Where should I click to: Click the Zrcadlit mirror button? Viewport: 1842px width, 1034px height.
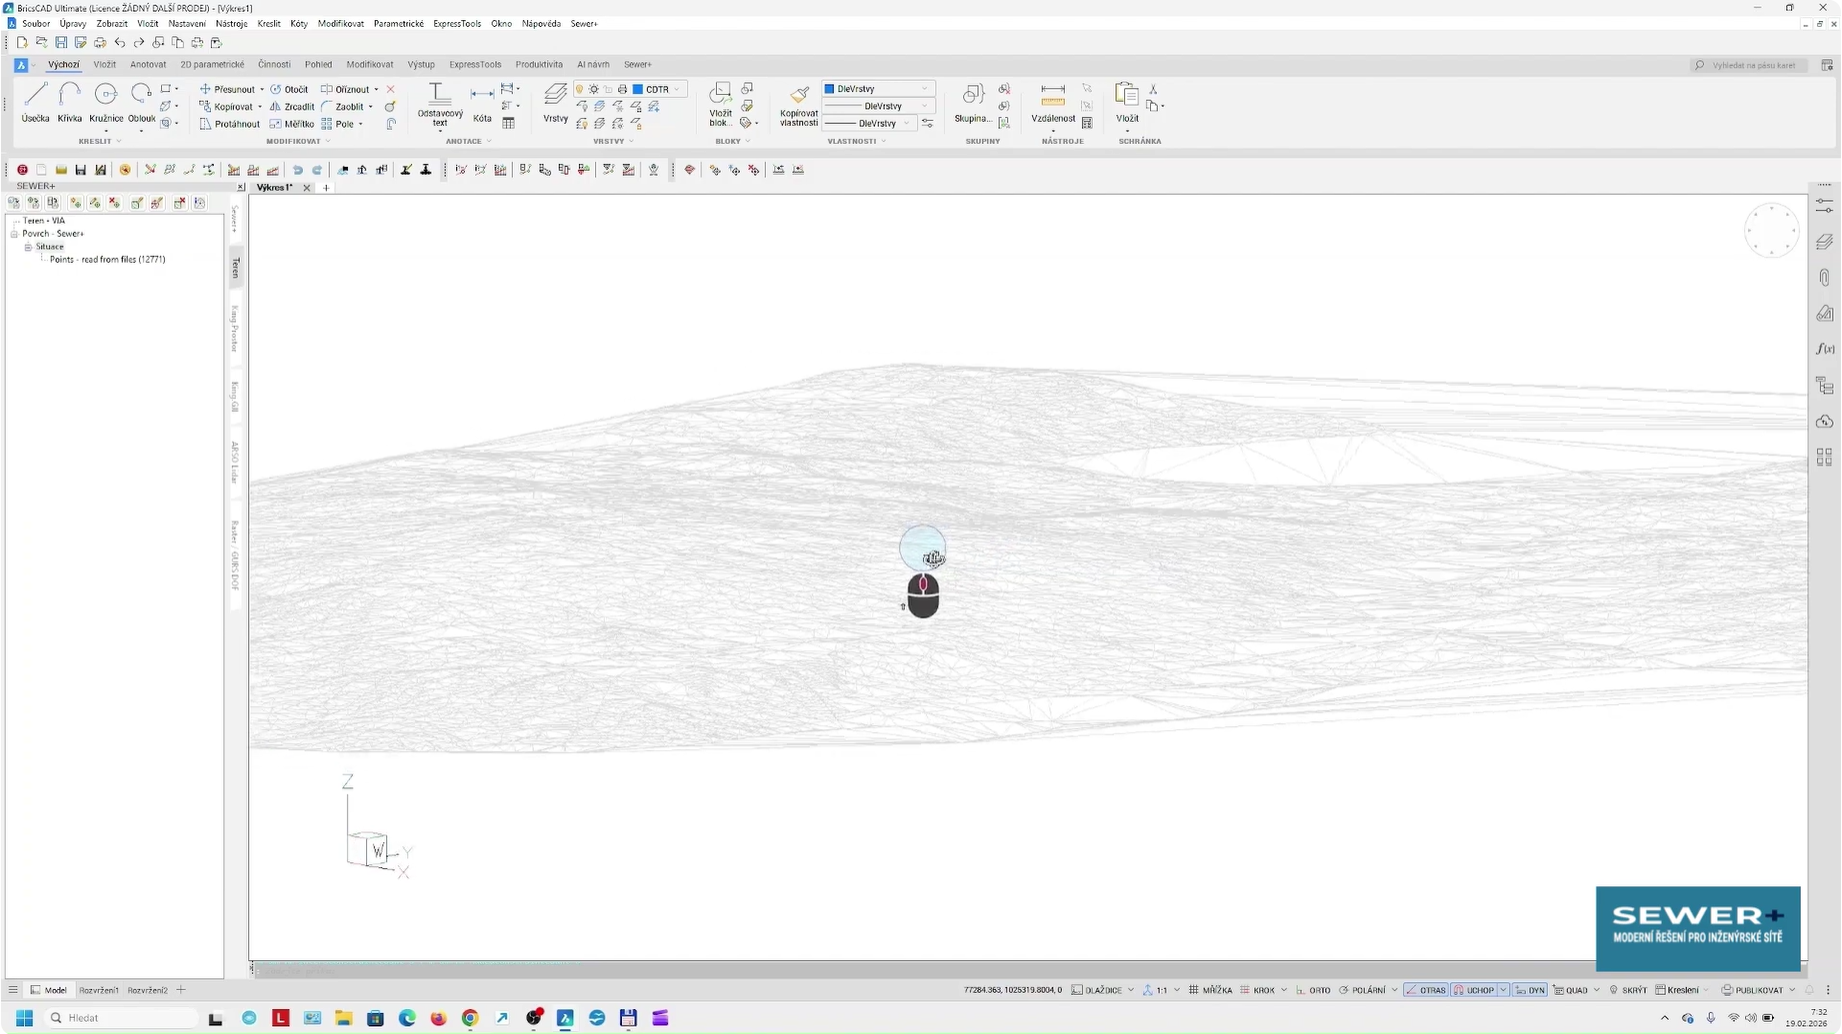pos(292,107)
